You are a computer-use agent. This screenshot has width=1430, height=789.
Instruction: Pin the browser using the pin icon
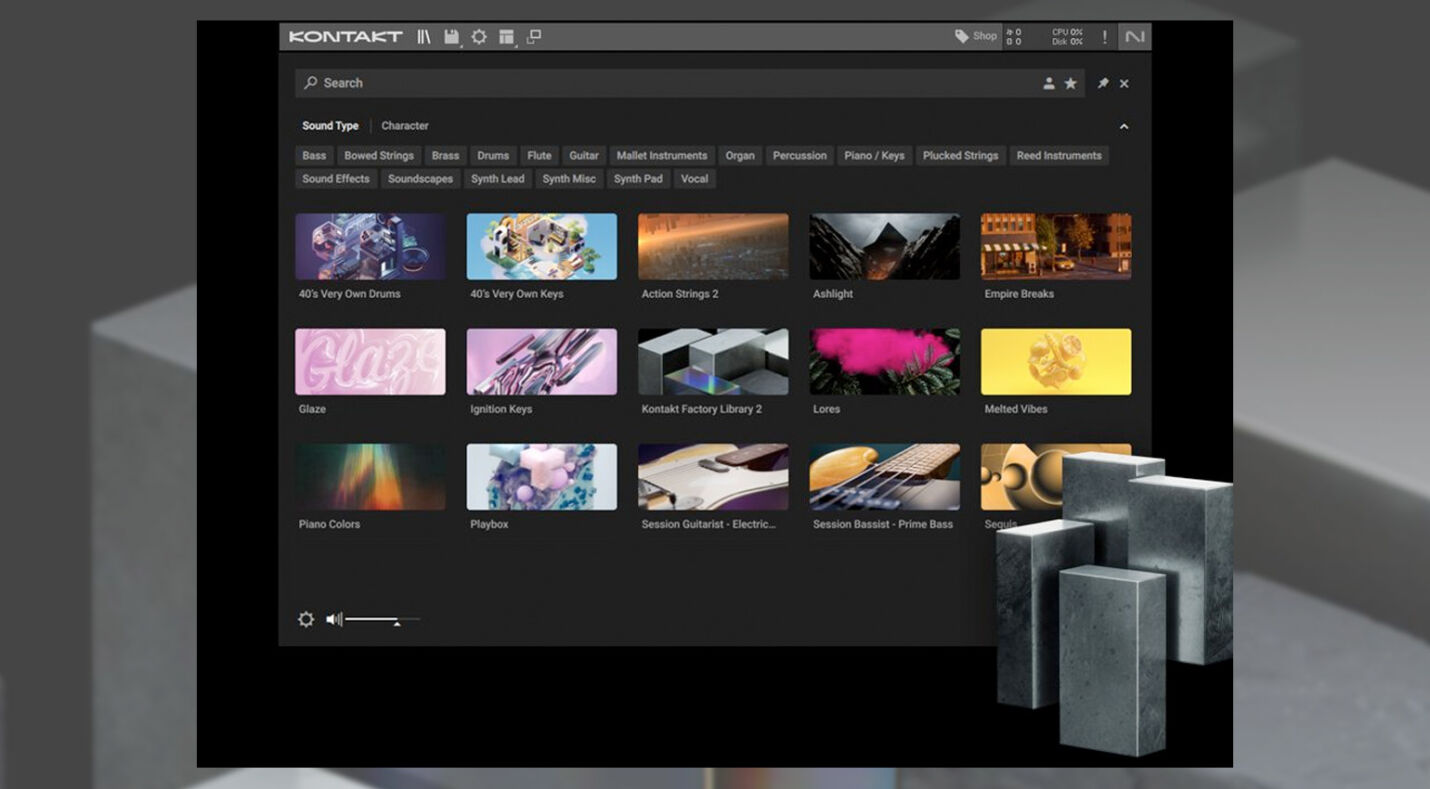[x=1103, y=83]
